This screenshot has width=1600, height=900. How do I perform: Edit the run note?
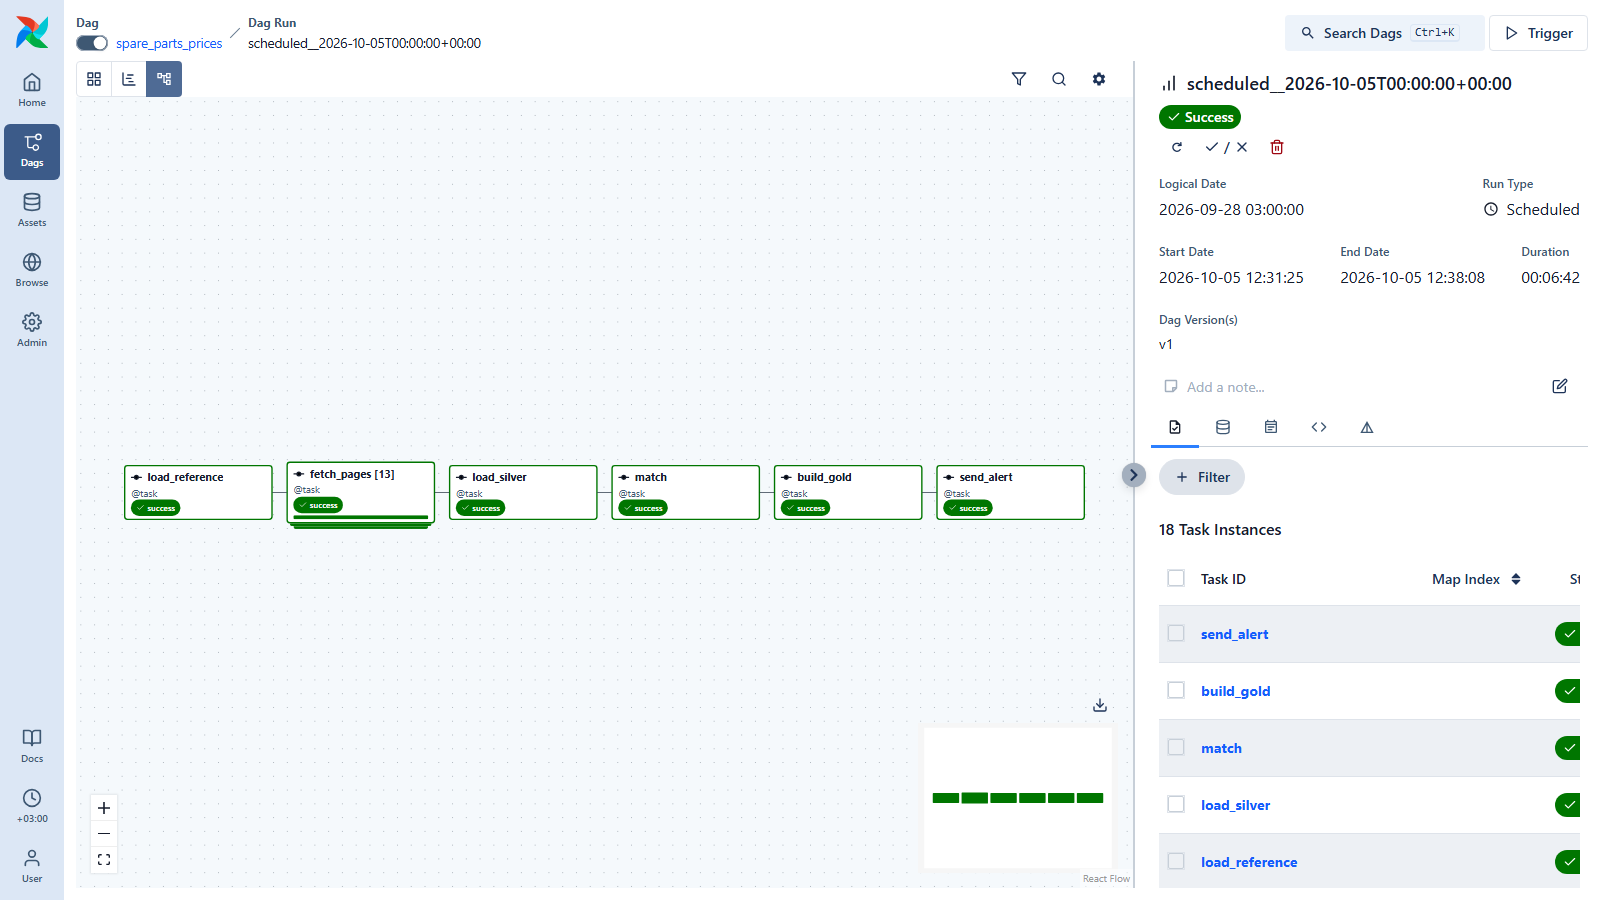point(1560,386)
